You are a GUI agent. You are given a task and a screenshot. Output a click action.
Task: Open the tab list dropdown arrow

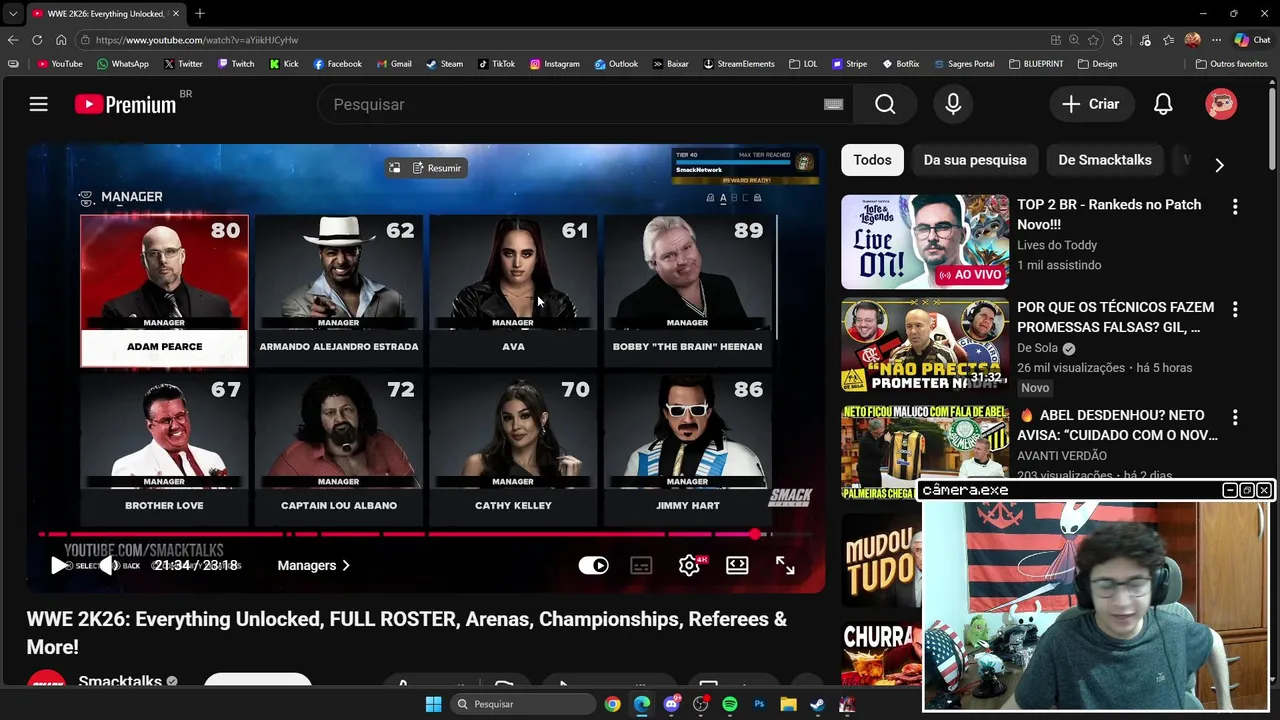[x=13, y=14]
